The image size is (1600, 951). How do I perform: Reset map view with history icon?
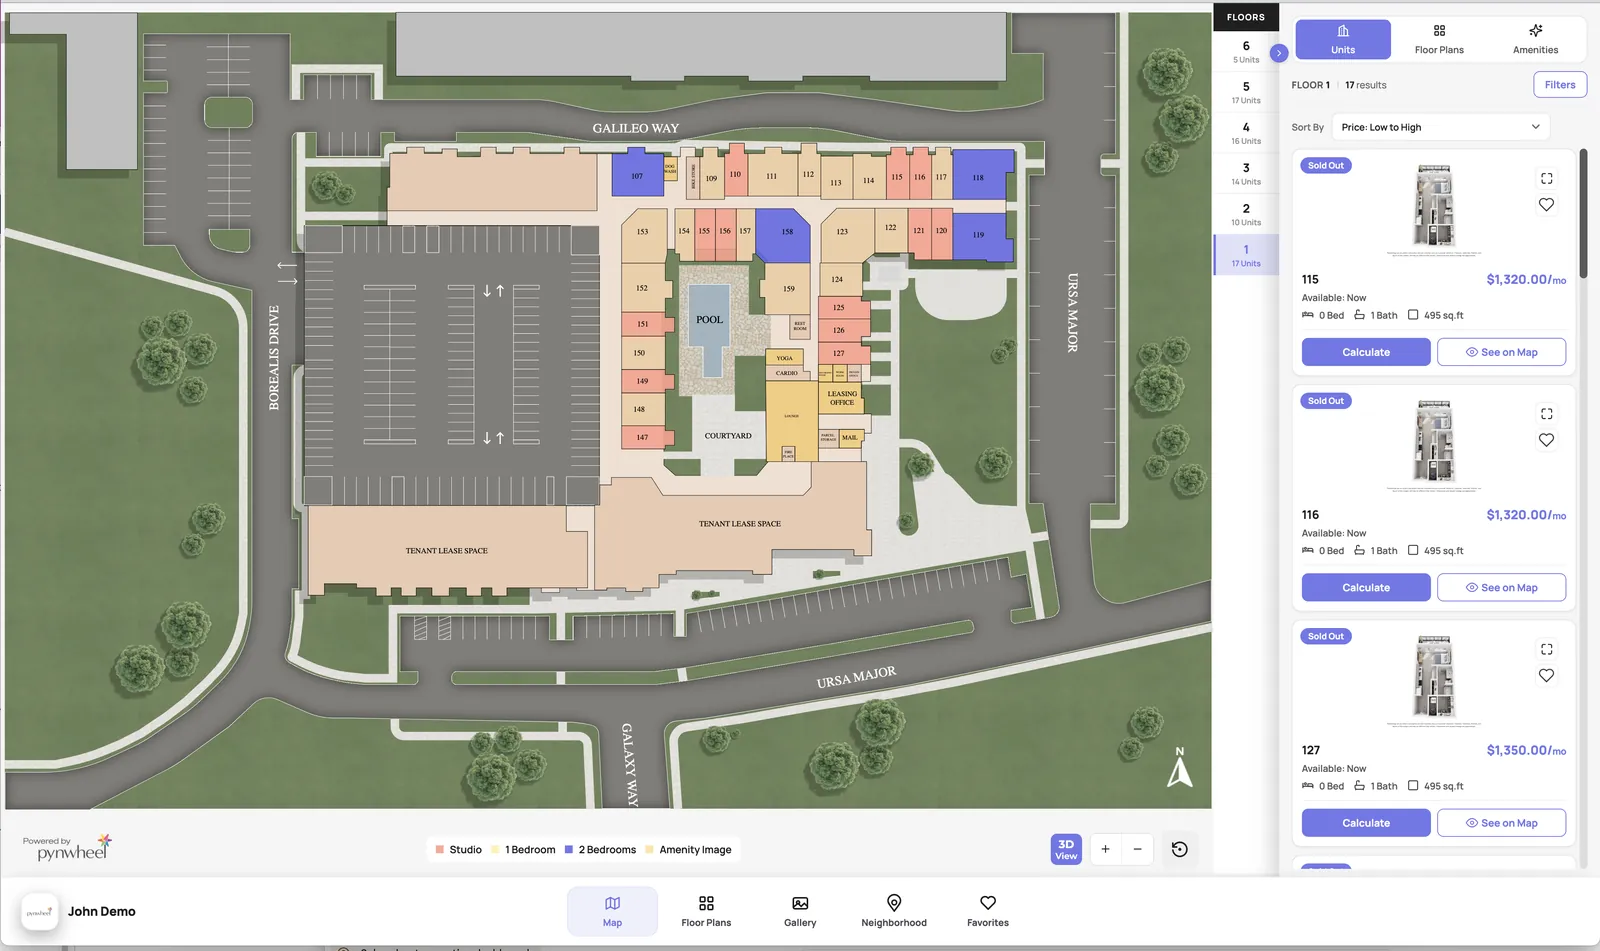(1180, 849)
